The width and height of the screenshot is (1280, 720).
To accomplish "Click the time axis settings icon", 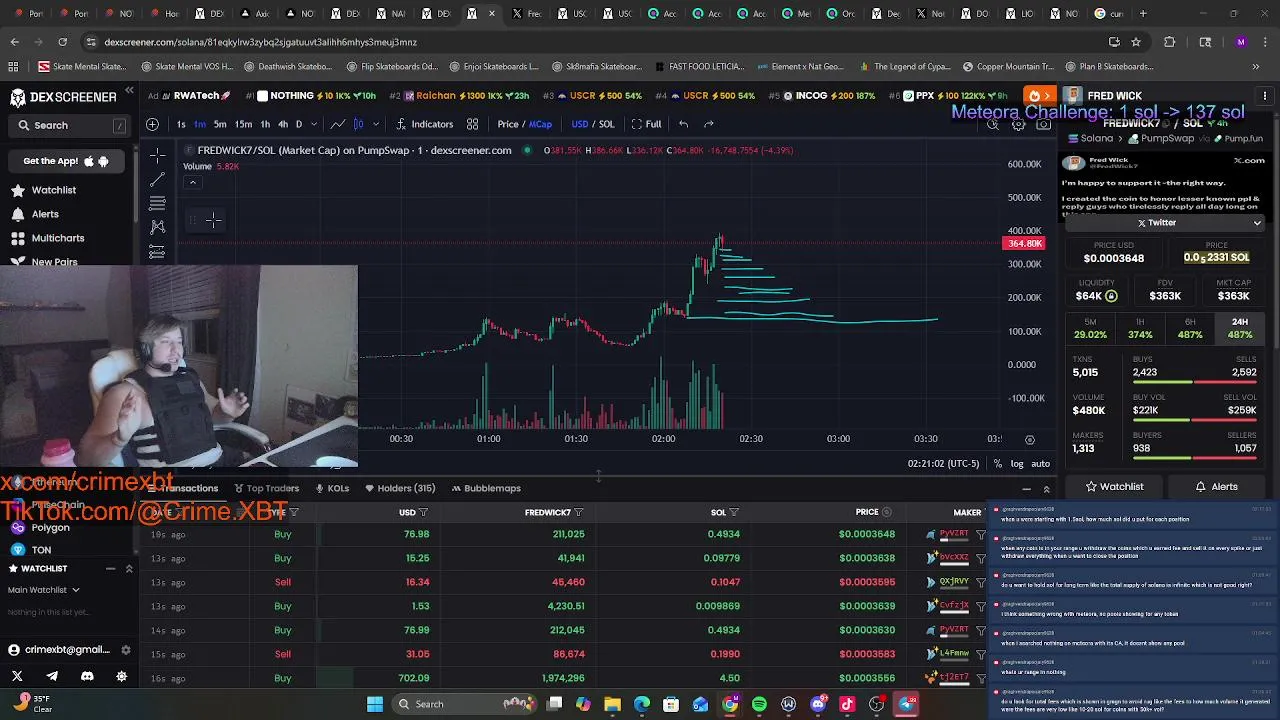I will click(x=1029, y=439).
